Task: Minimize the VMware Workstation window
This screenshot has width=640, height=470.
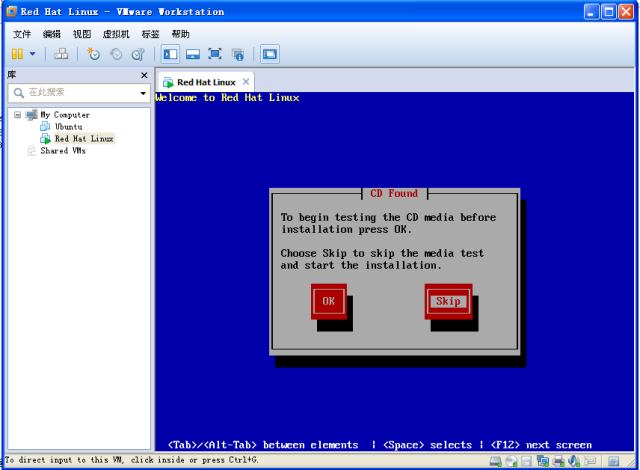Action: (x=591, y=12)
